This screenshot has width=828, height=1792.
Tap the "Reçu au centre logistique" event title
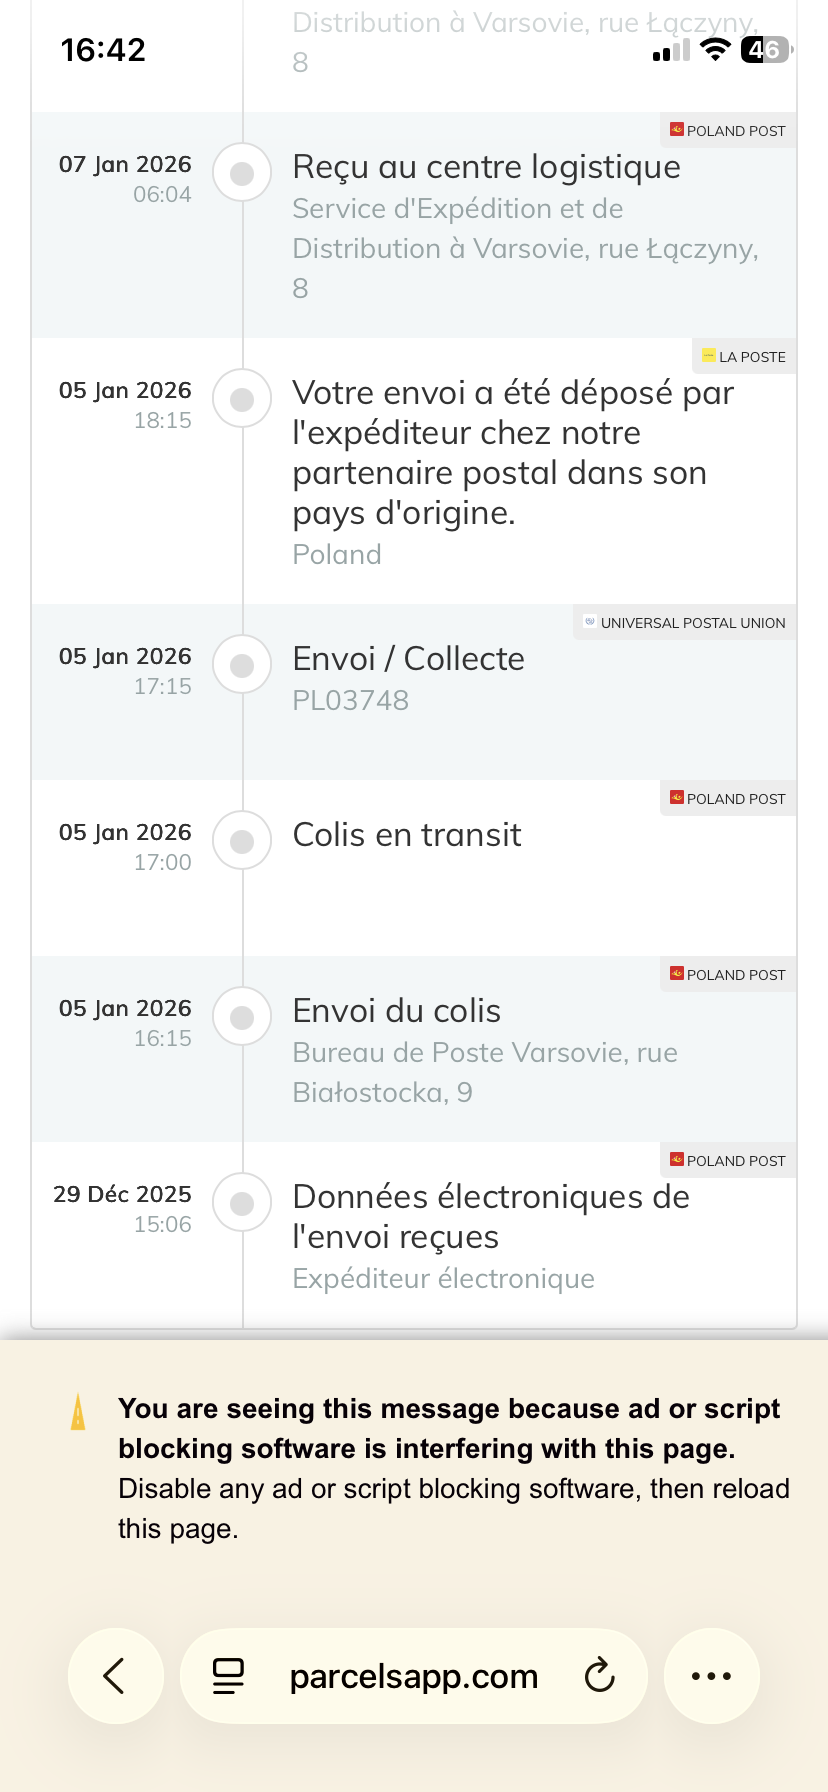point(486,167)
